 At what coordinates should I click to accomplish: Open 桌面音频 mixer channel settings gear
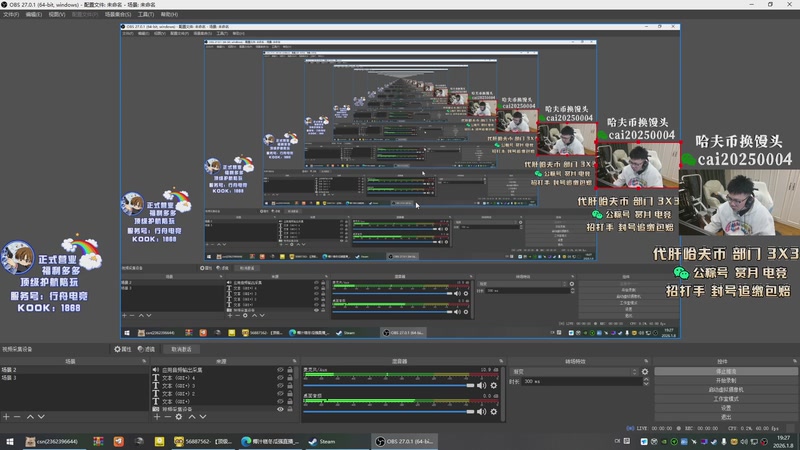(x=494, y=411)
